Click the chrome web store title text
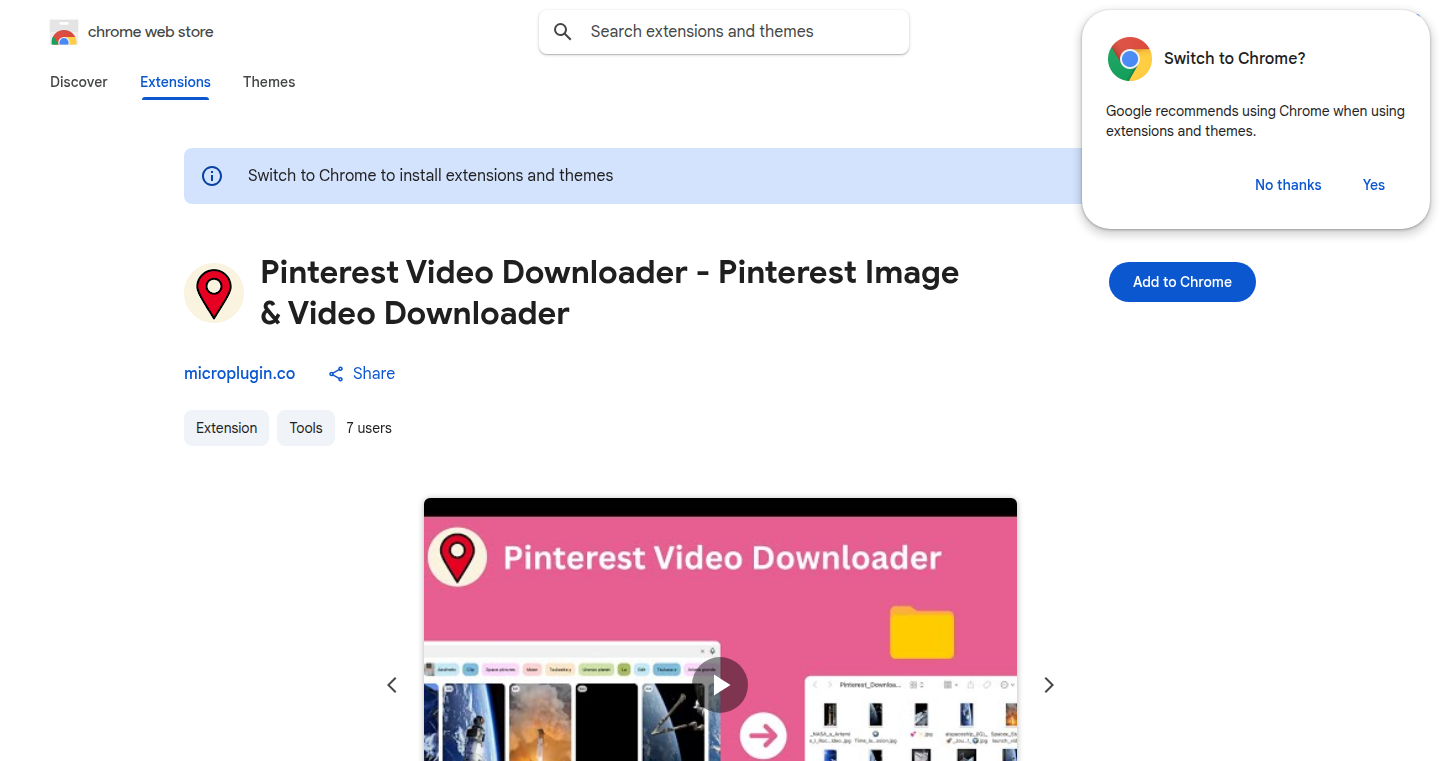Image resolution: width=1440 pixels, height=761 pixels. (151, 32)
